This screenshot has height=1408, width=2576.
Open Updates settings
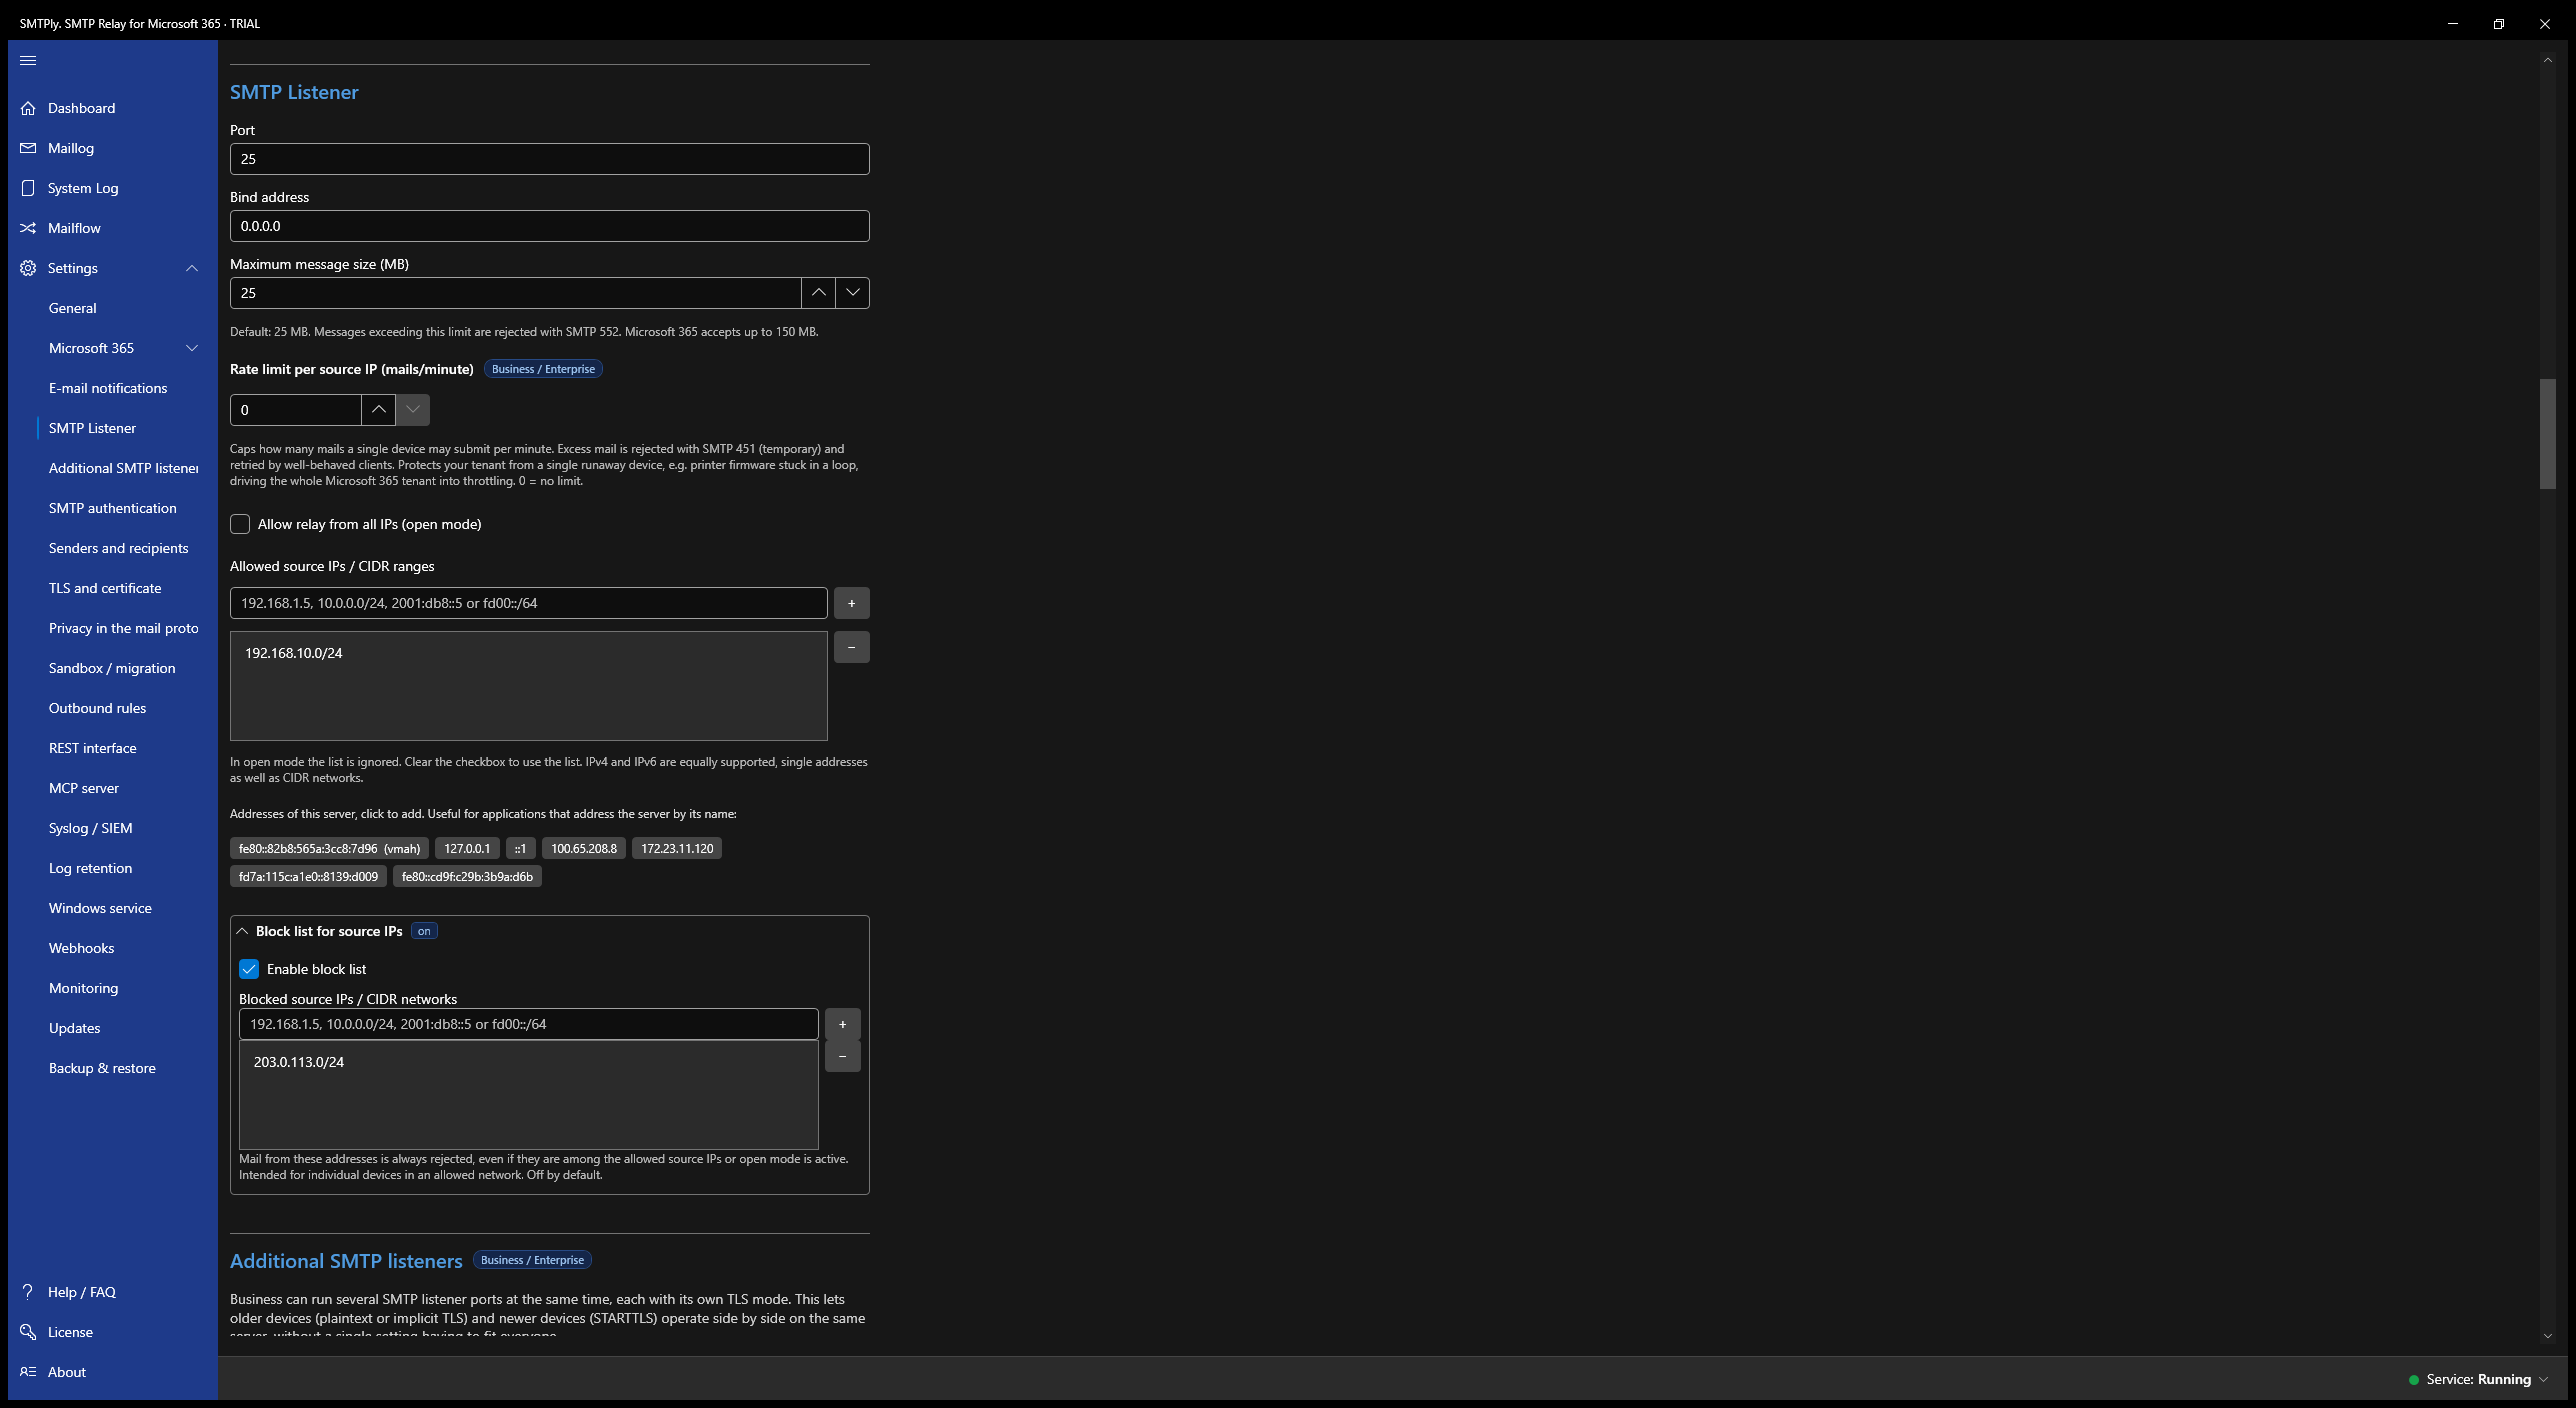point(74,1028)
